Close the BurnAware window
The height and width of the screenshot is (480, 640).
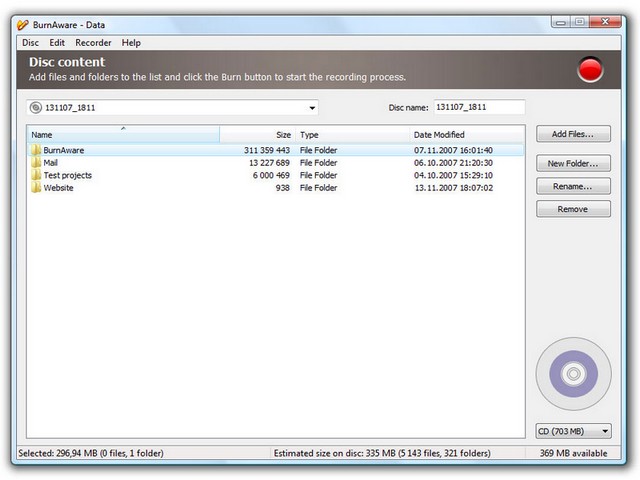pos(606,22)
